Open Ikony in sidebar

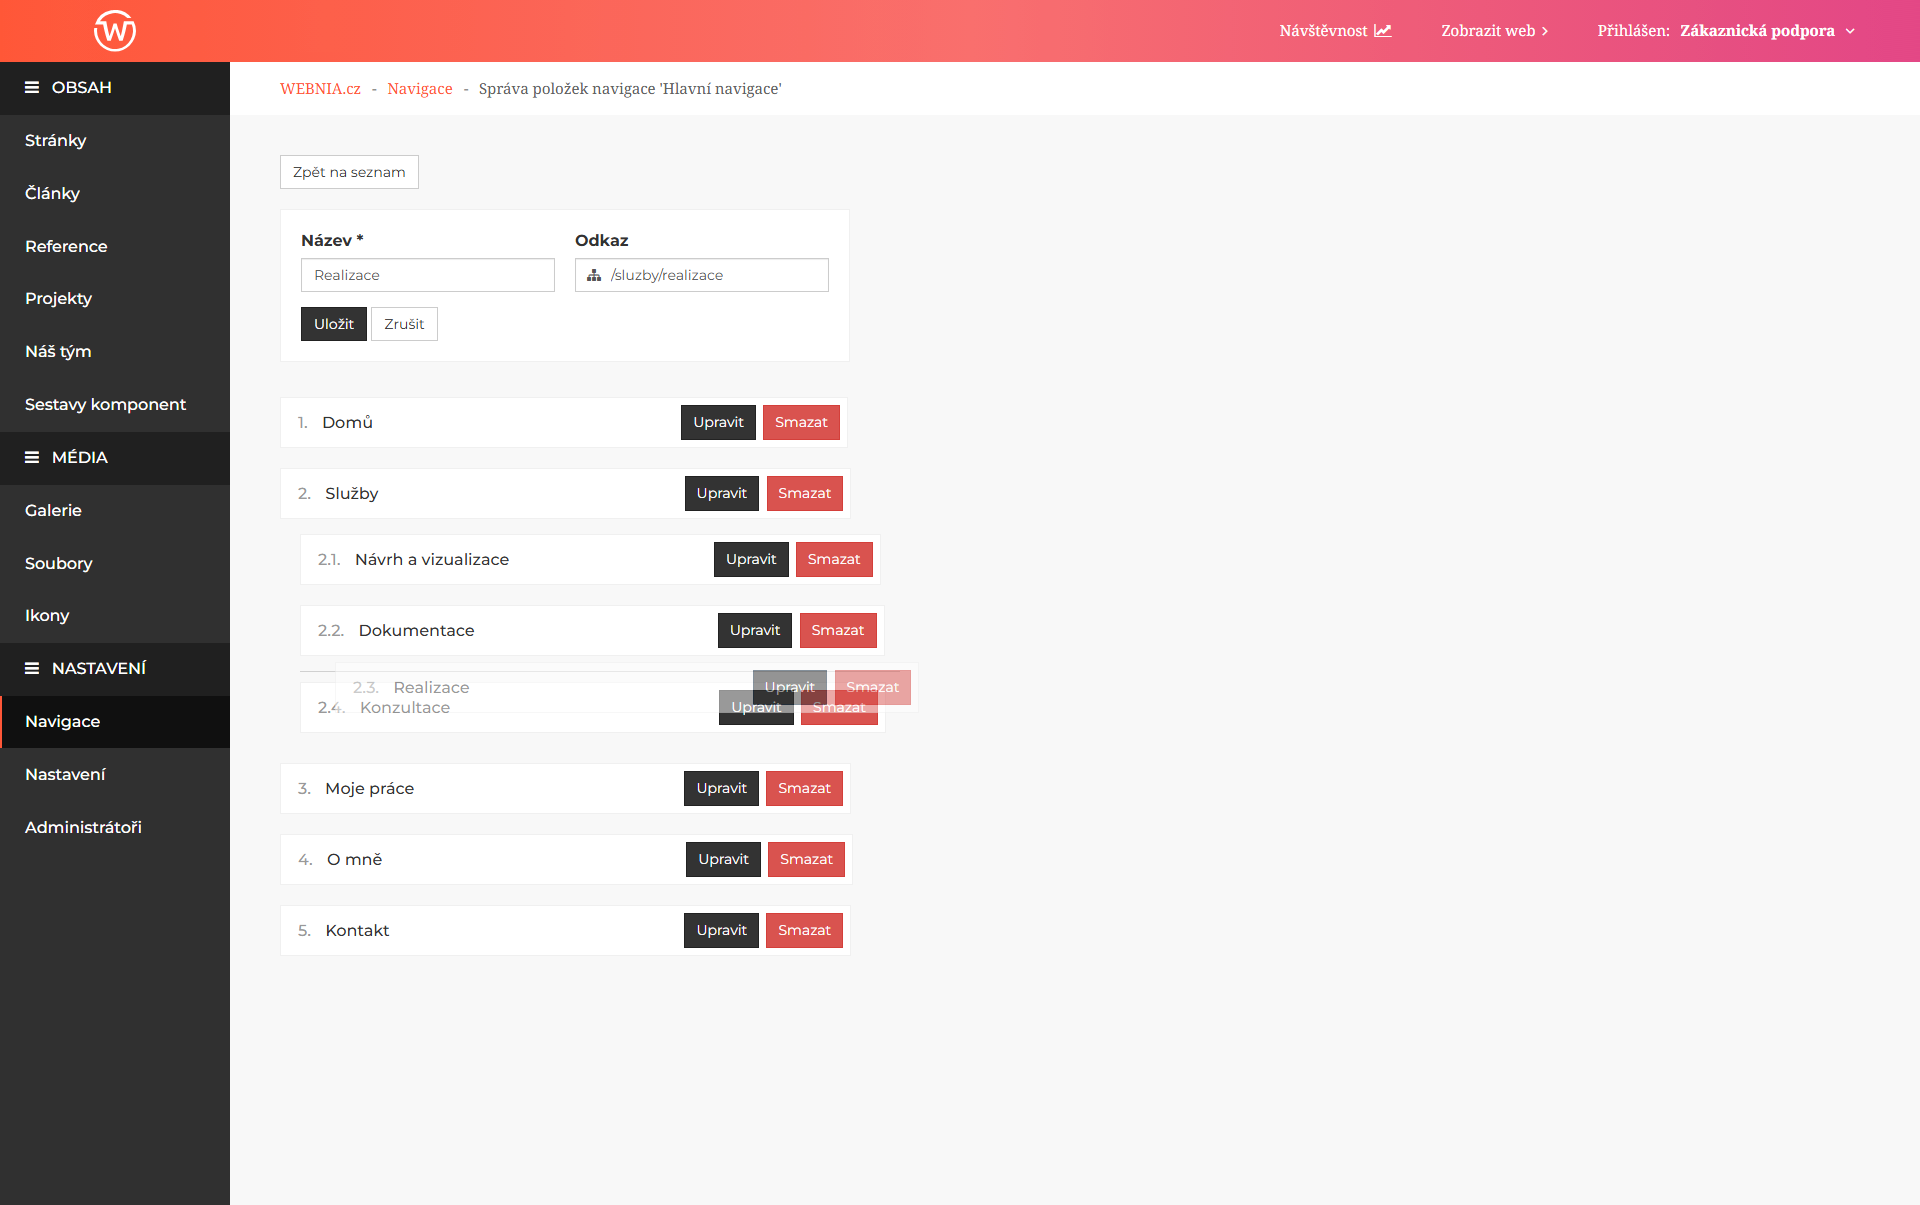point(115,616)
